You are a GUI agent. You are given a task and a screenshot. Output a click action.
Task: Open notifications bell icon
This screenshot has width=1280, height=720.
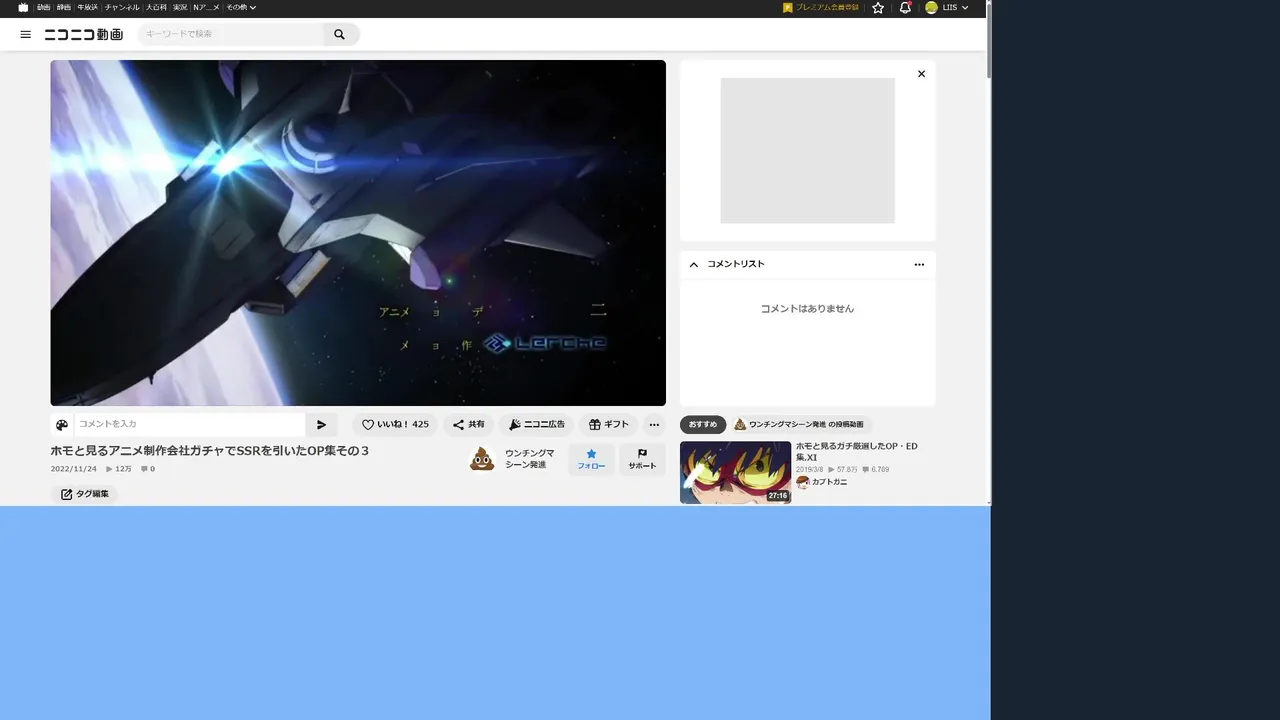[905, 7]
